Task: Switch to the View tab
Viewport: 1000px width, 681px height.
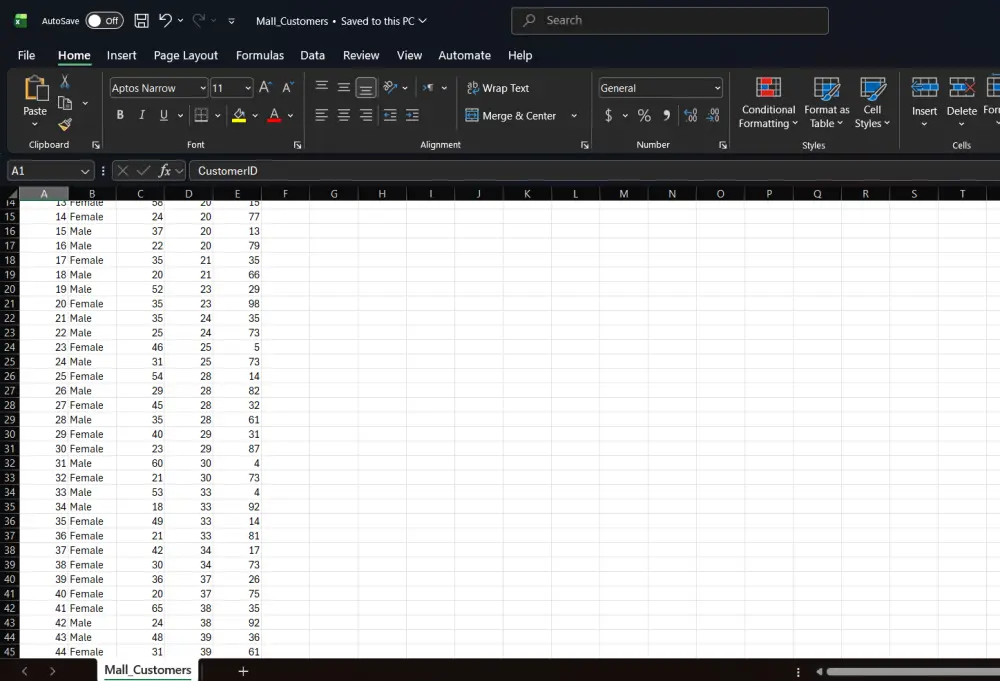Action: (x=409, y=55)
